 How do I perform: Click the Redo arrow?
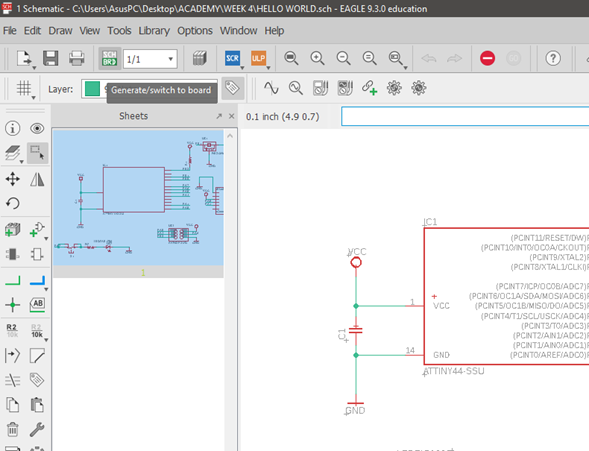pos(454,59)
